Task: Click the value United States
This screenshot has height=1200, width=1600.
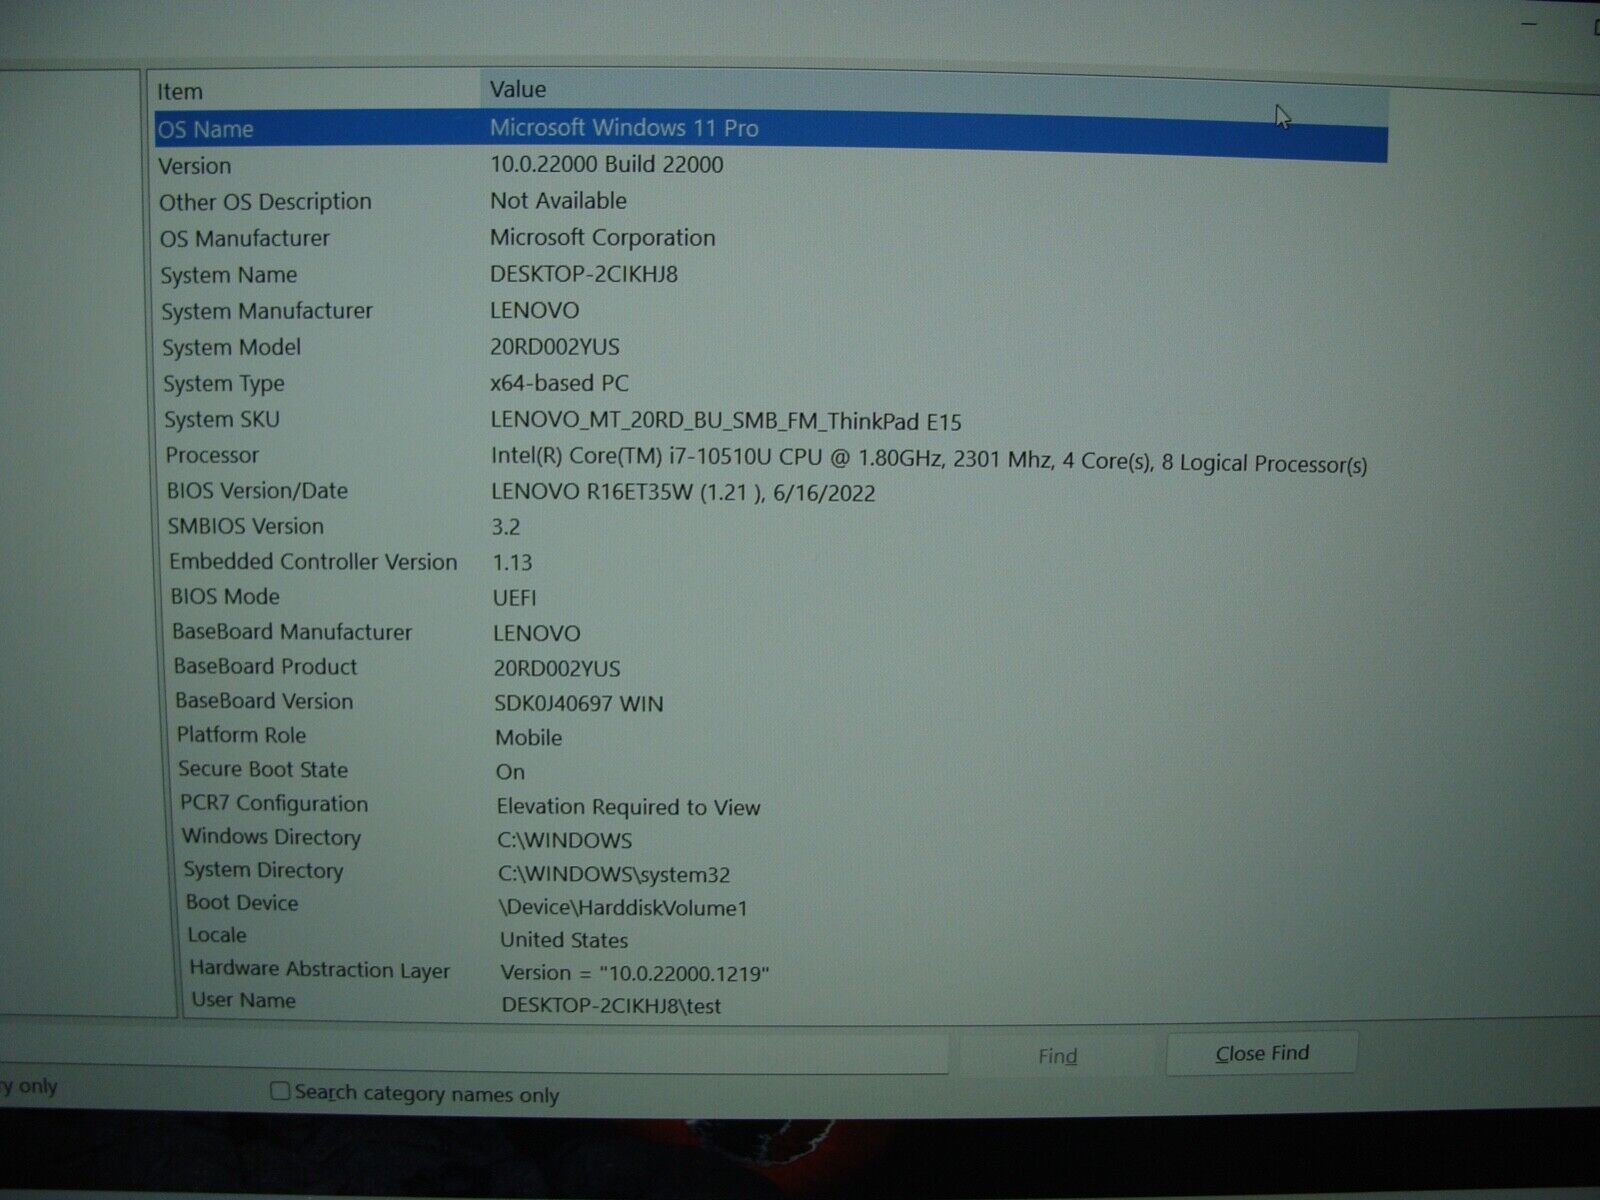Action: 564,940
